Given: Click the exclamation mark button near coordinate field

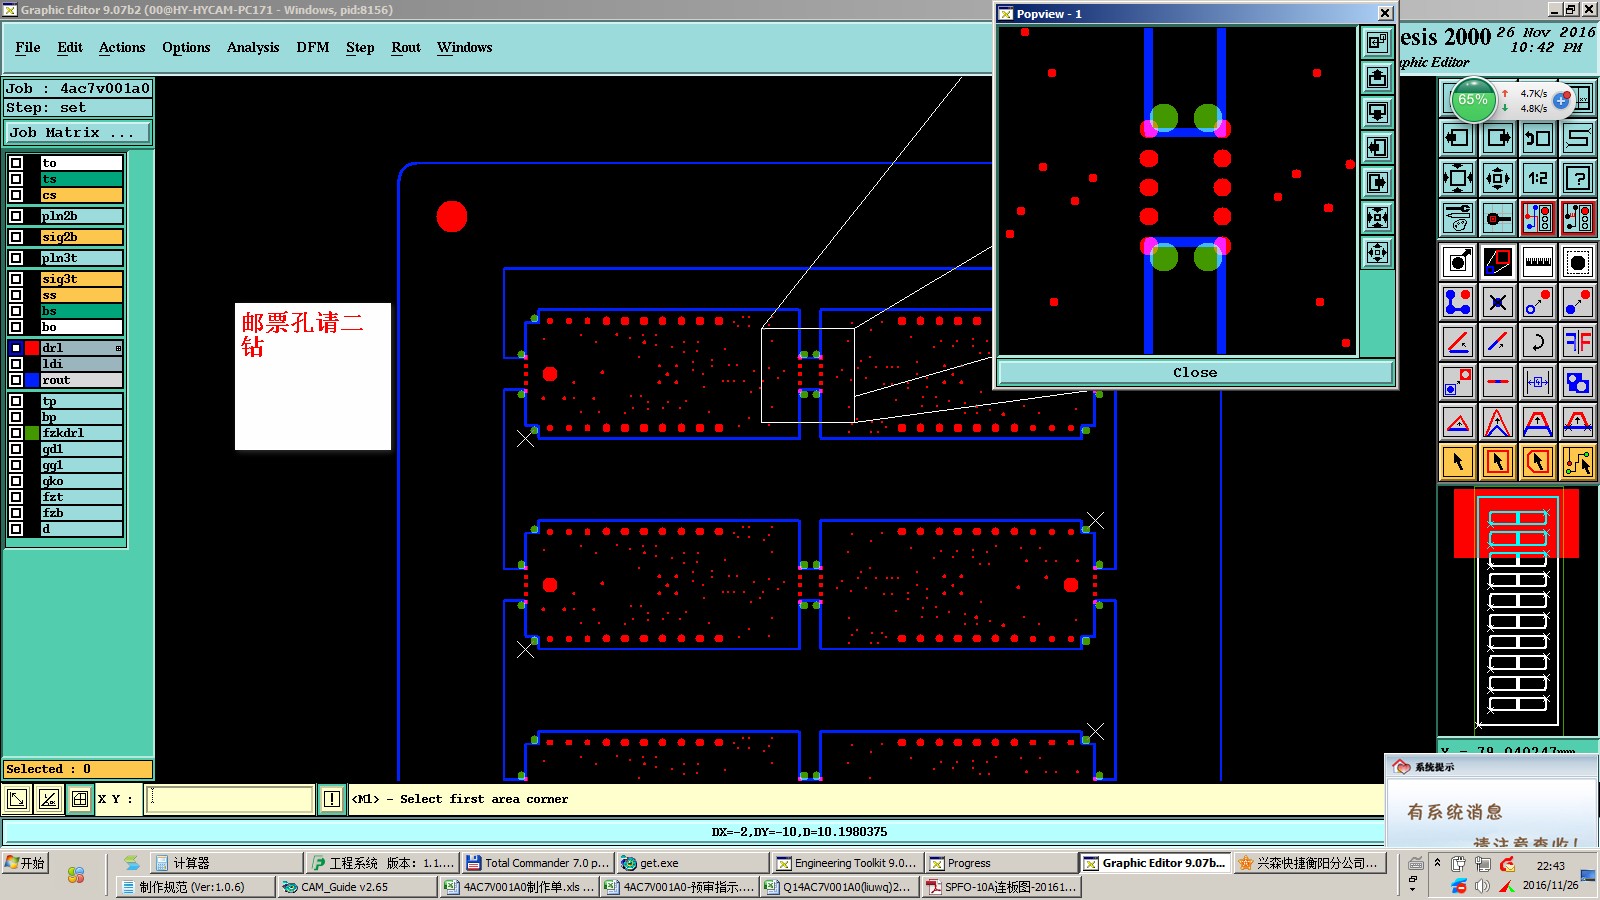Looking at the screenshot, I should 332,799.
